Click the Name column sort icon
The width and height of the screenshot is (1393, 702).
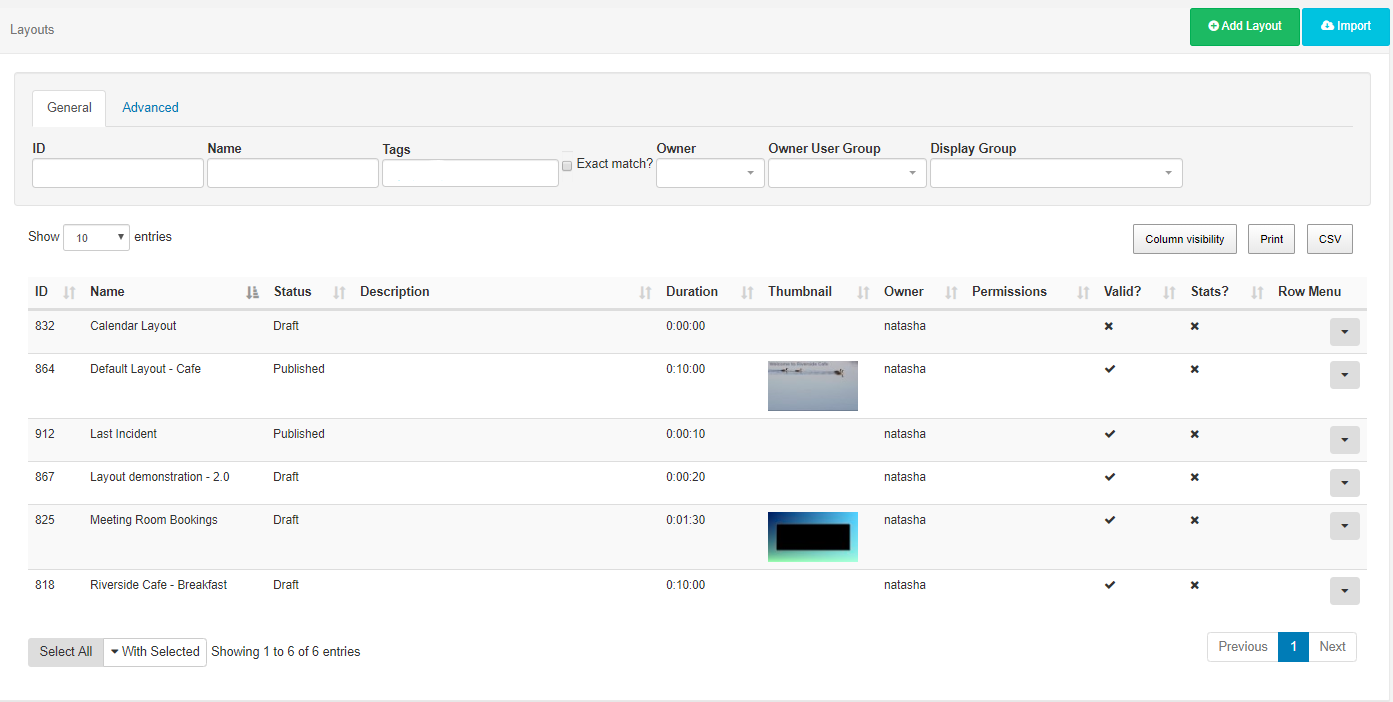click(x=253, y=292)
